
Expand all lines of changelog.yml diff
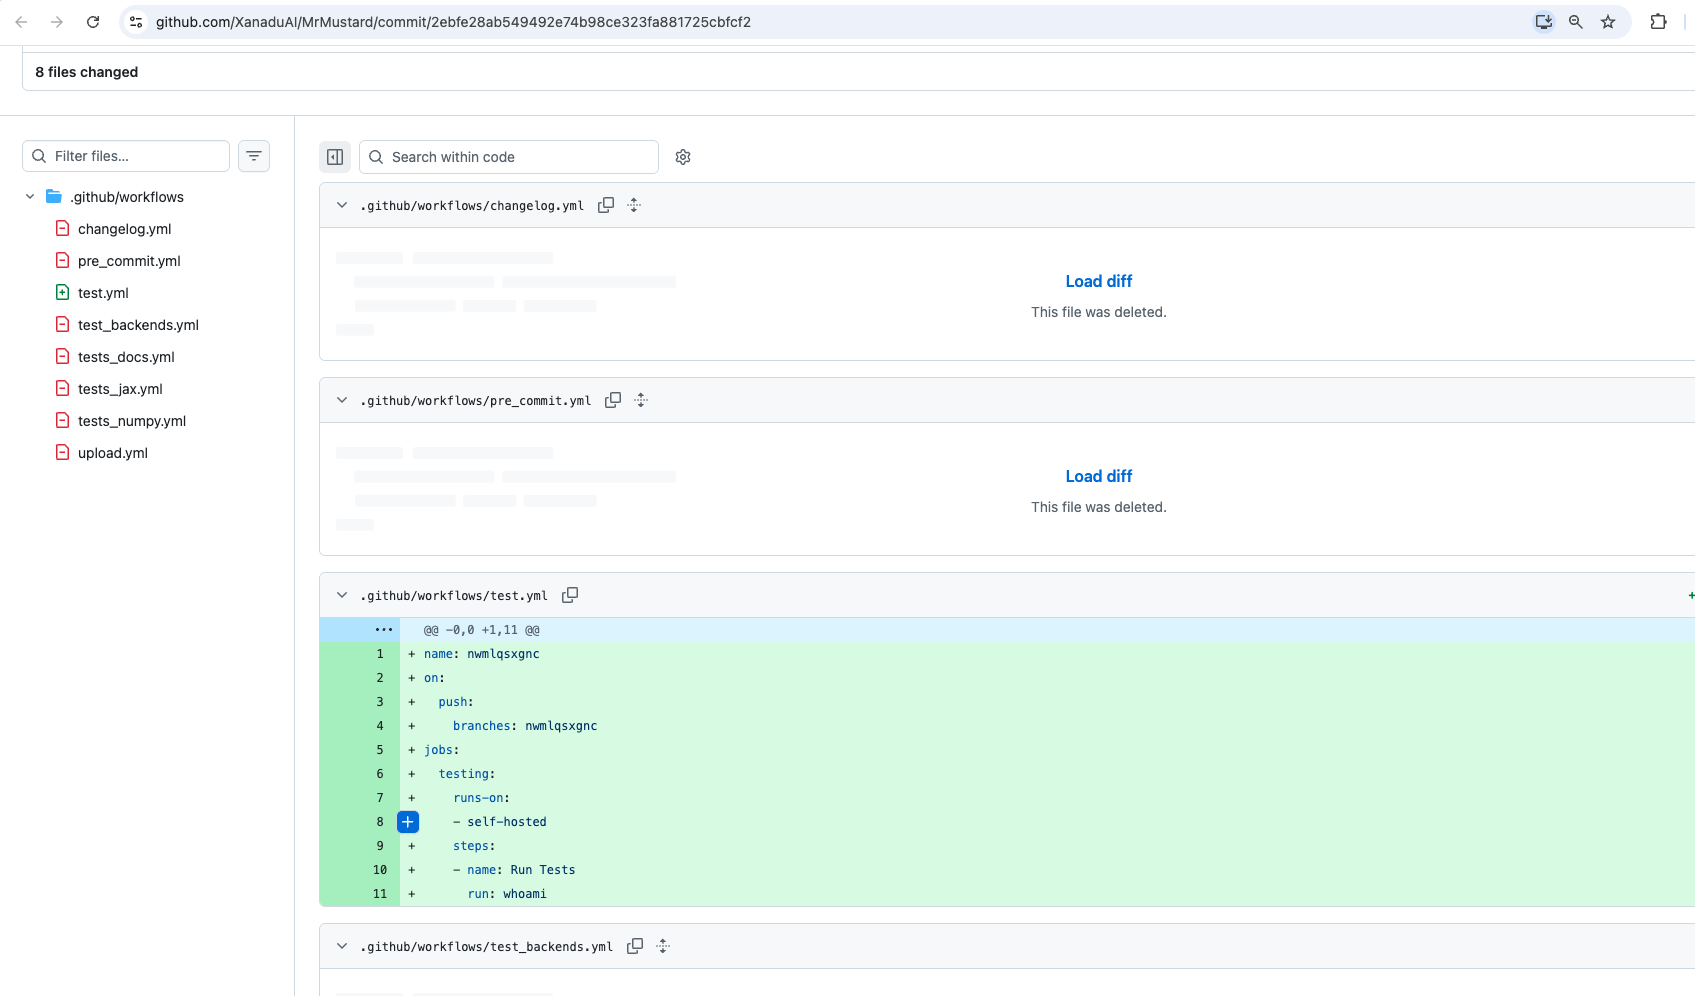pyautogui.click(x=634, y=205)
